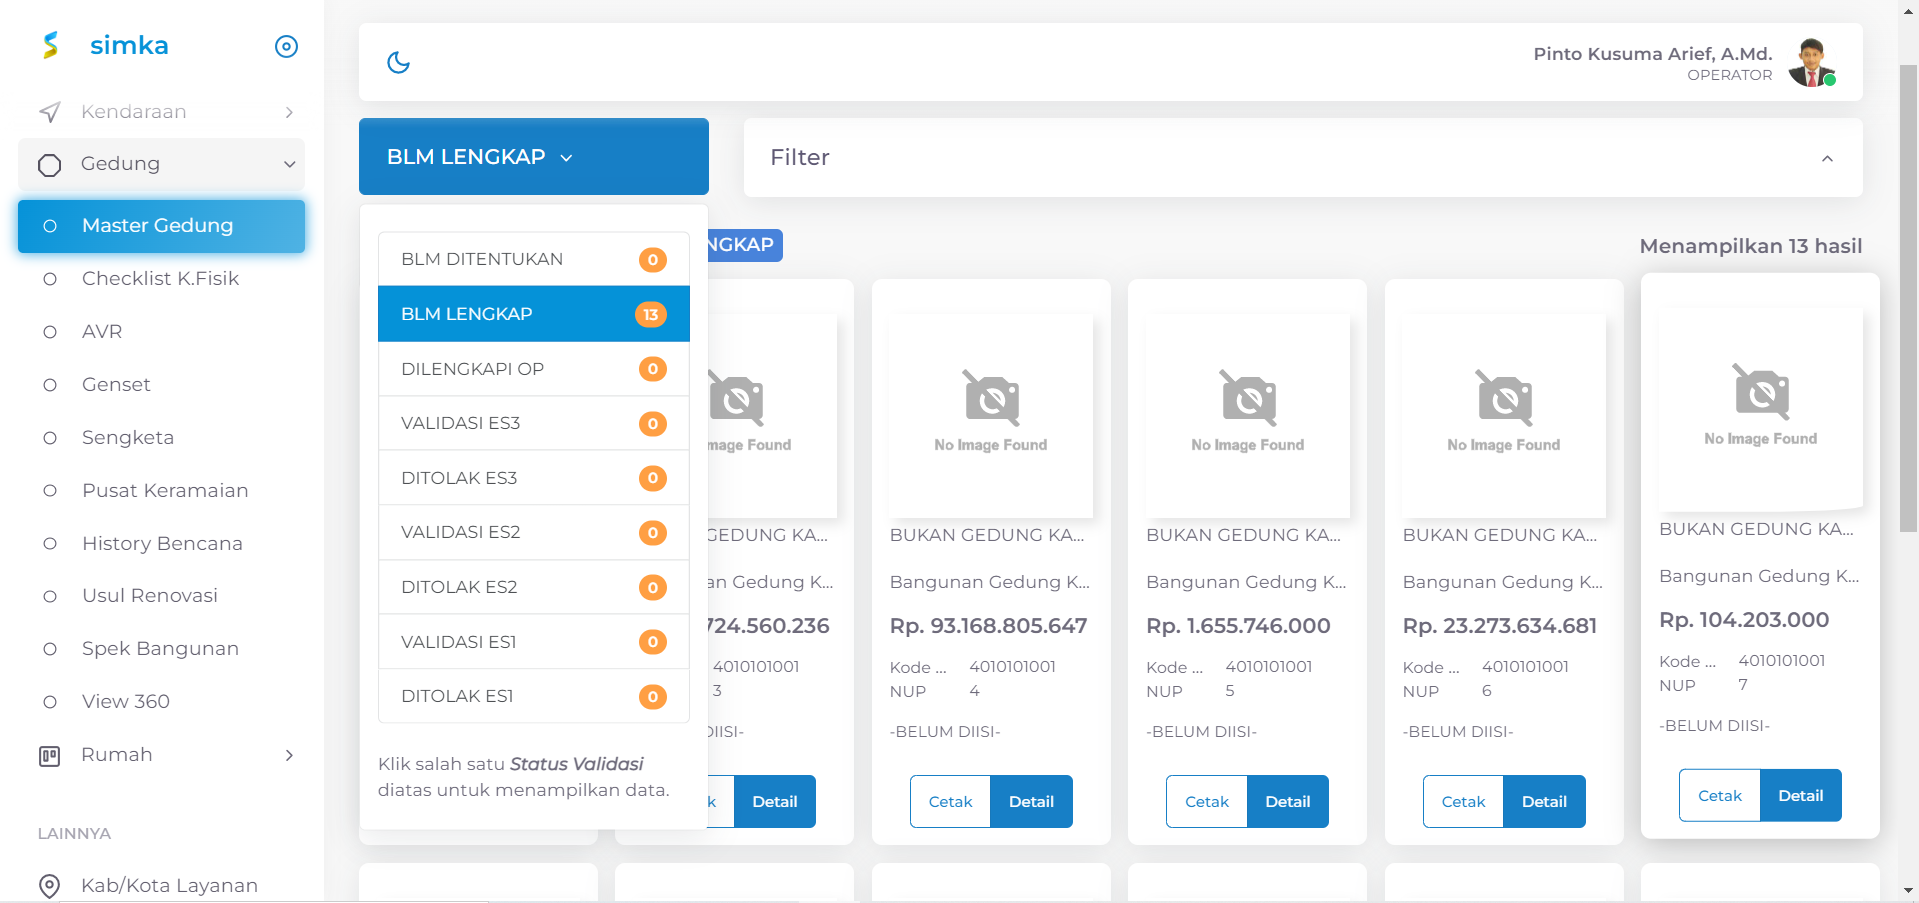Expand the Kendaraan menu
The height and width of the screenshot is (903, 1919).
[x=161, y=112]
